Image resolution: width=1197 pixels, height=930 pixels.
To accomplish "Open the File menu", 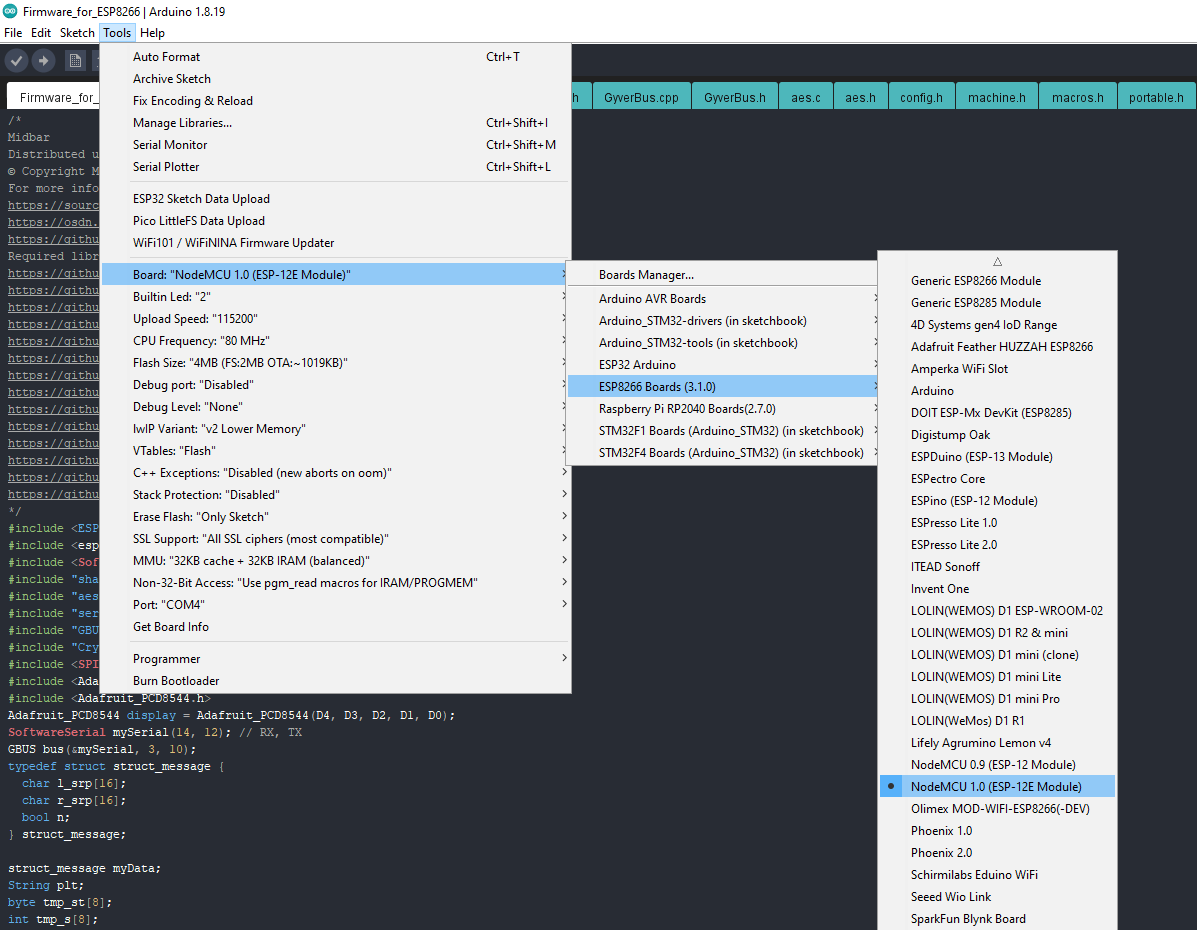I will click(x=13, y=33).
